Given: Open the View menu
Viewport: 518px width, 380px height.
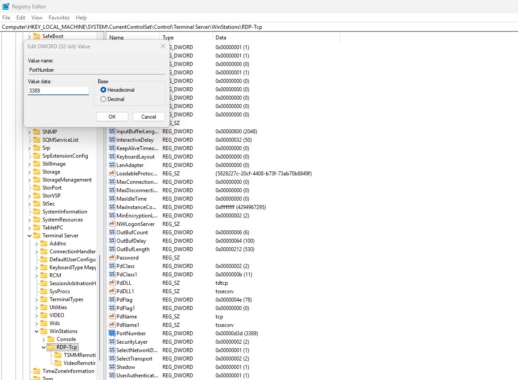Looking at the screenshot, I should click(x=37, y=17).
